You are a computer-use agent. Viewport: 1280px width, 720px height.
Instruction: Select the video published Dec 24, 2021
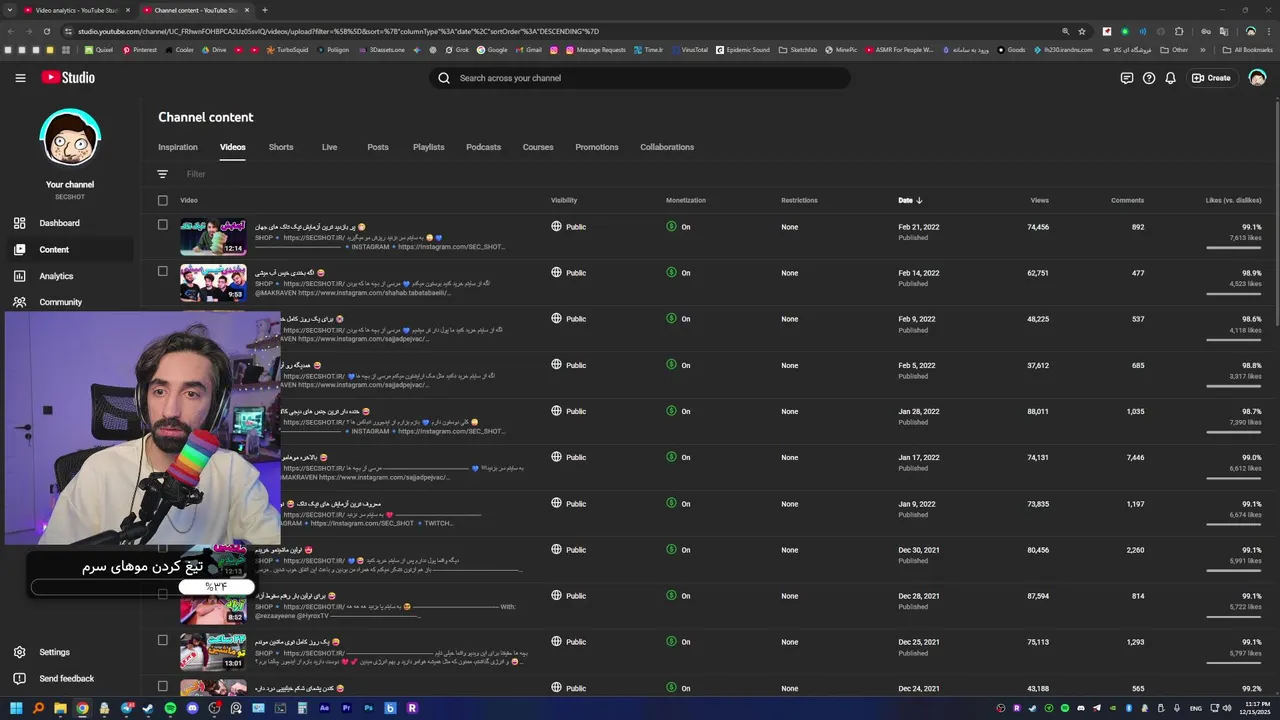[163, 686]
